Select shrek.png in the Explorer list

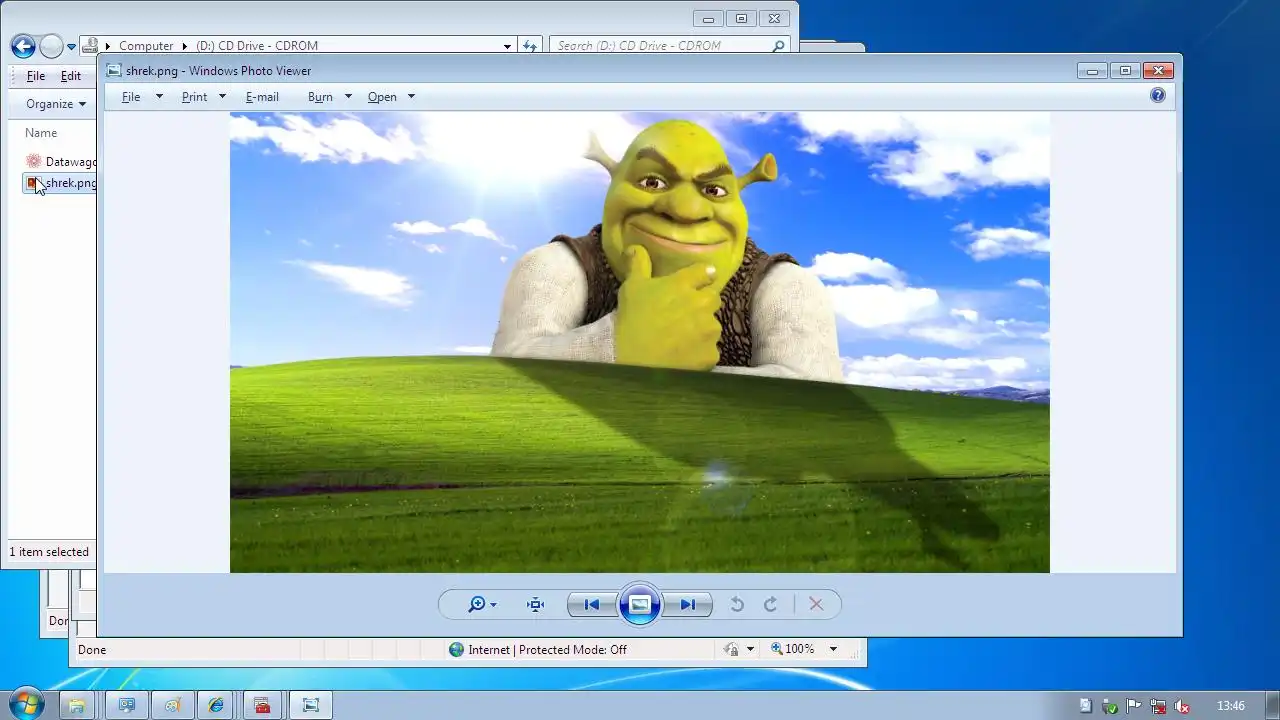pyautogui.click(x=61, y=183)
